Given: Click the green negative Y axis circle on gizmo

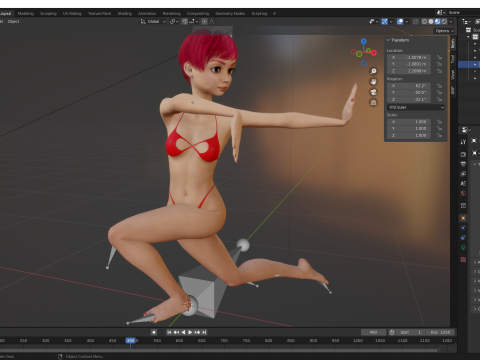Looking at the screenshot, I should click(359, 54).
